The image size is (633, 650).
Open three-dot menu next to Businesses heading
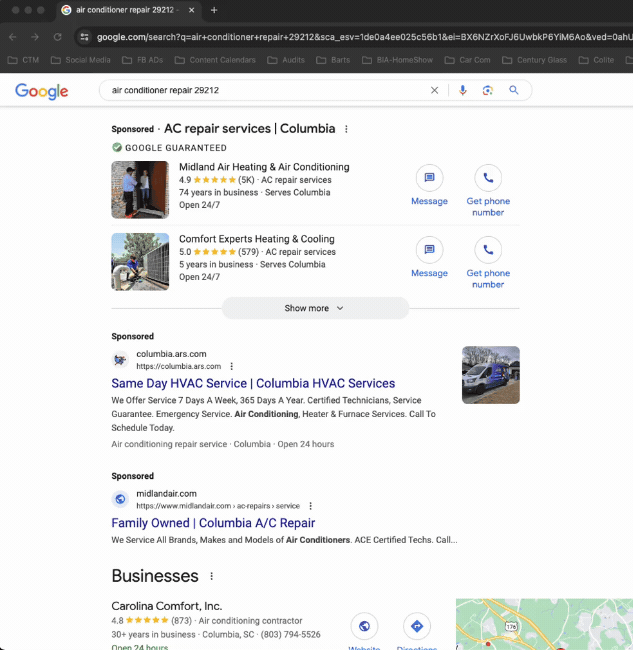[x=211, y=576]
